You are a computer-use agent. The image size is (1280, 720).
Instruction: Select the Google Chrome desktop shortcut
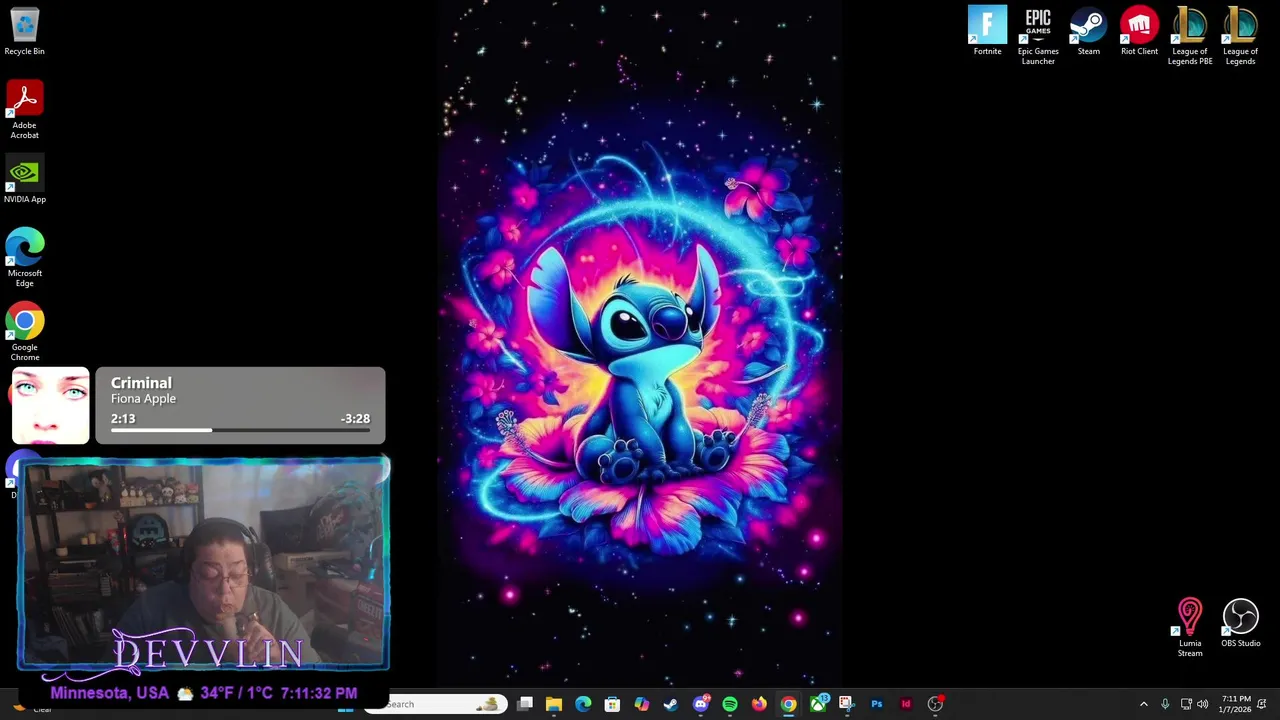(24, 332)
